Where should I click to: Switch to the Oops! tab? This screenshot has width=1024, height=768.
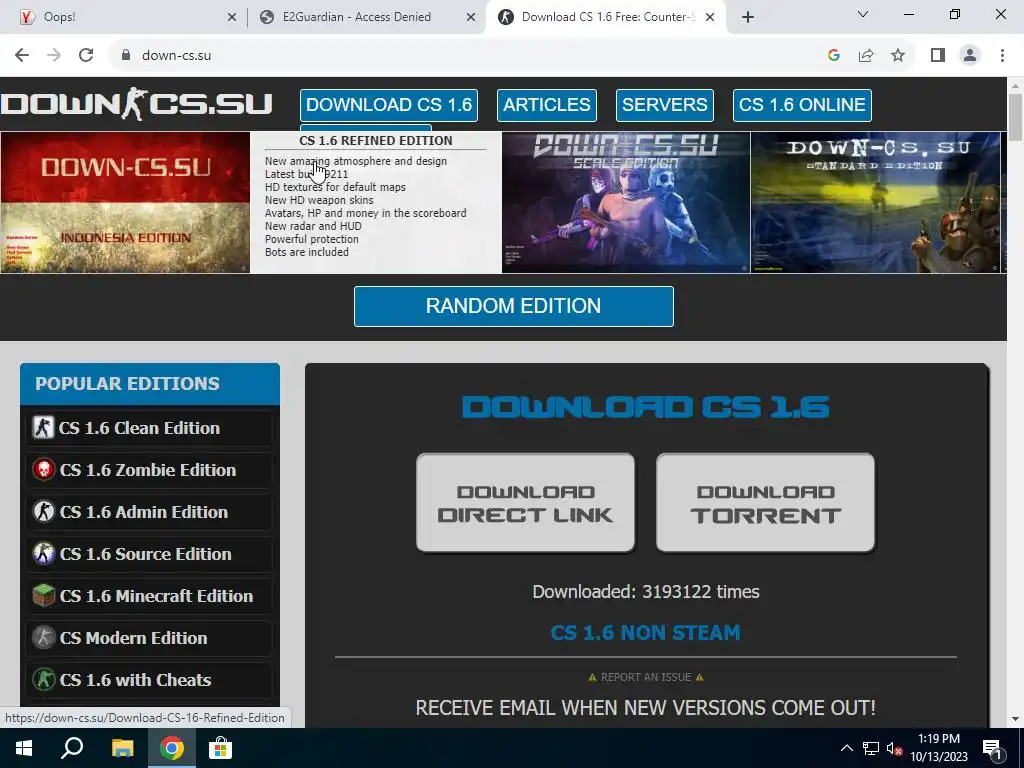coord(124,17)
